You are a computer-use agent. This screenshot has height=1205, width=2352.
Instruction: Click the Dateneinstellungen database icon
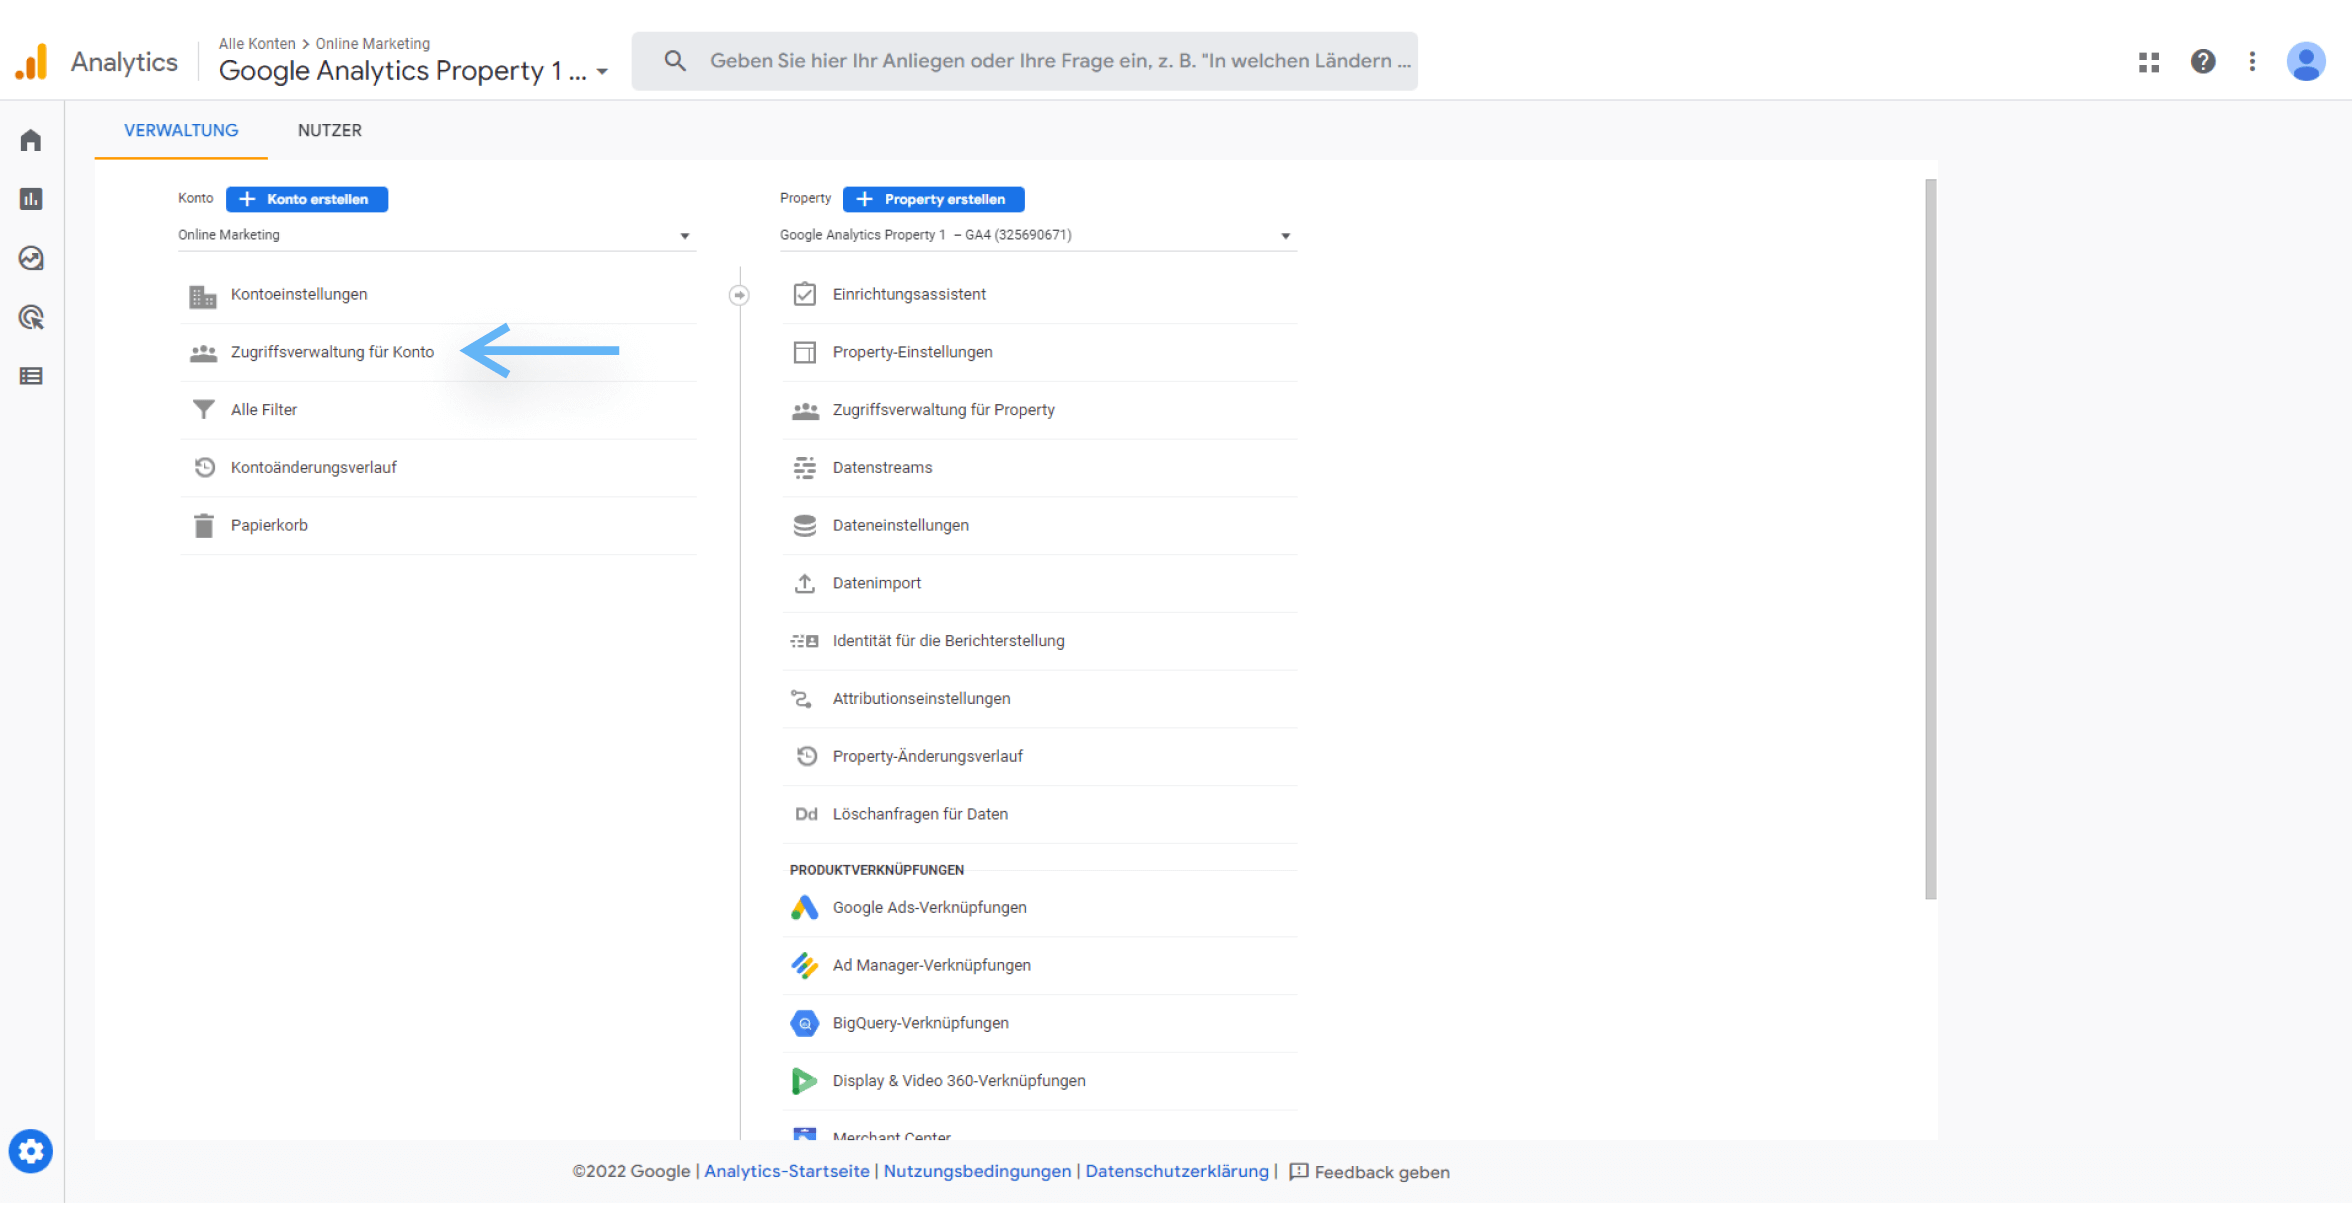click(805, 526)
